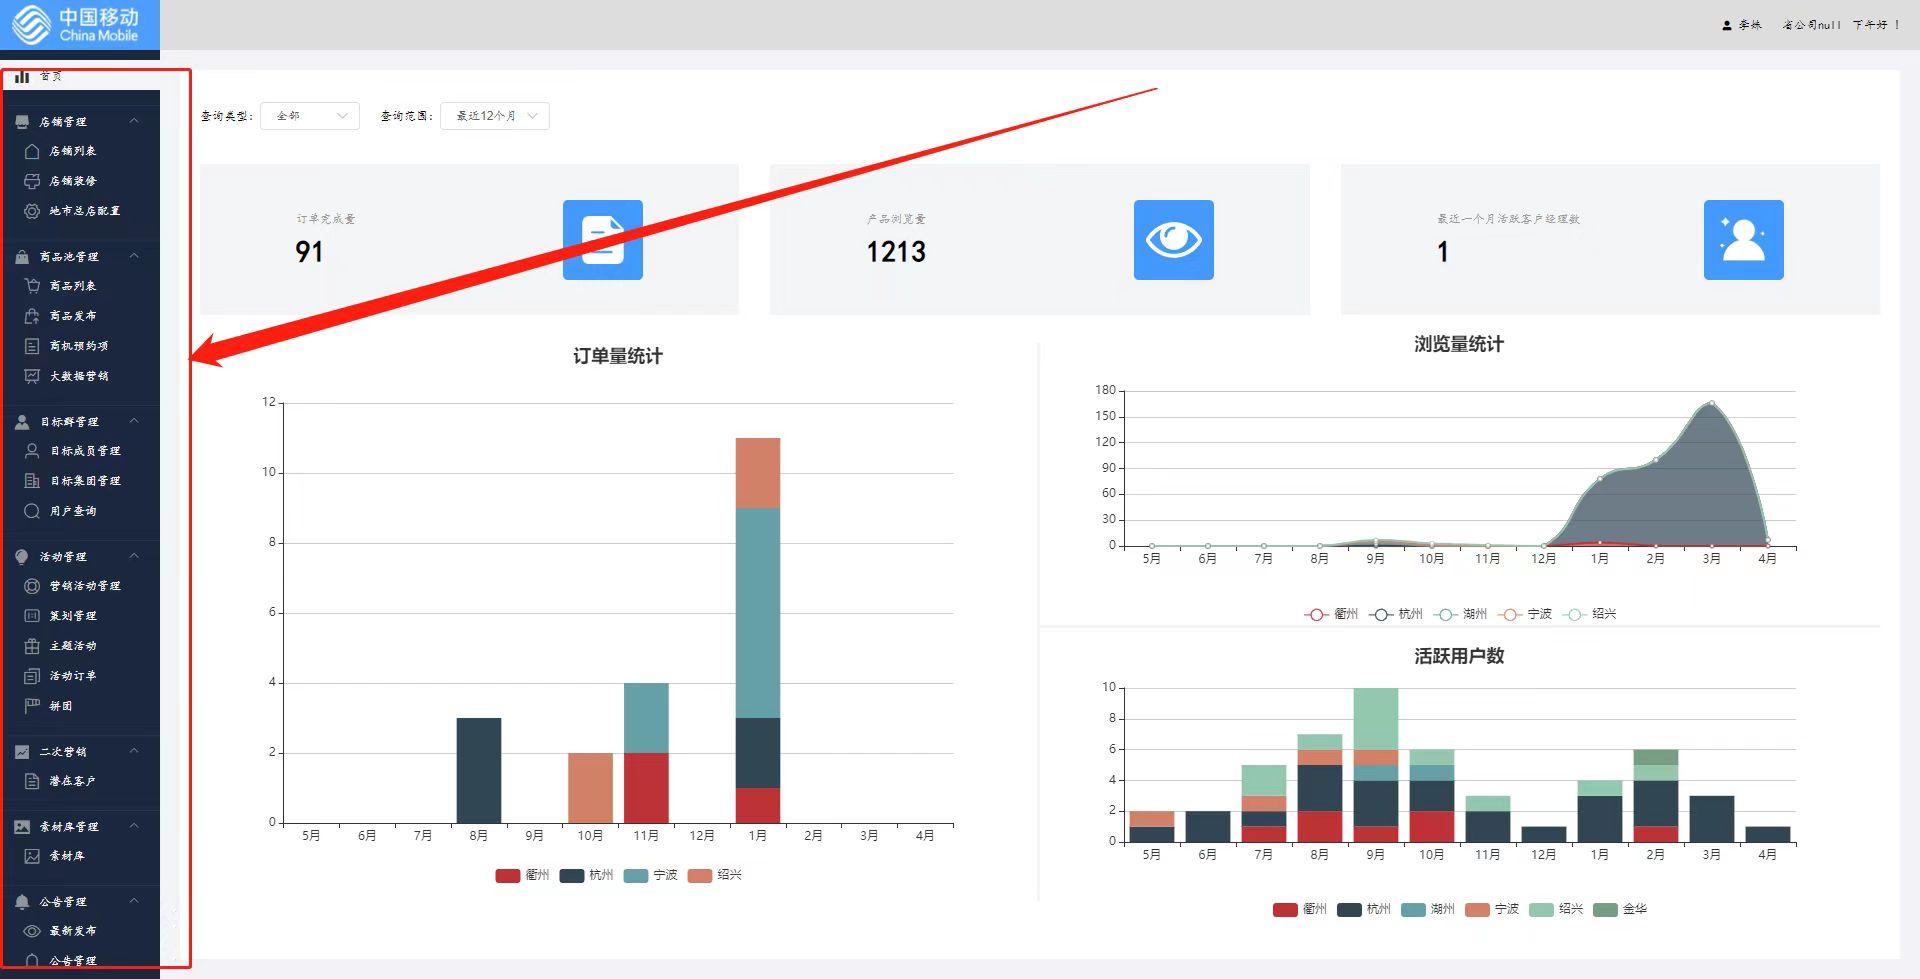Screen dimensions: 1920x979
Task: Click the 8月 dark bar in 订单量统计 chart
Action: click(479, 770)
